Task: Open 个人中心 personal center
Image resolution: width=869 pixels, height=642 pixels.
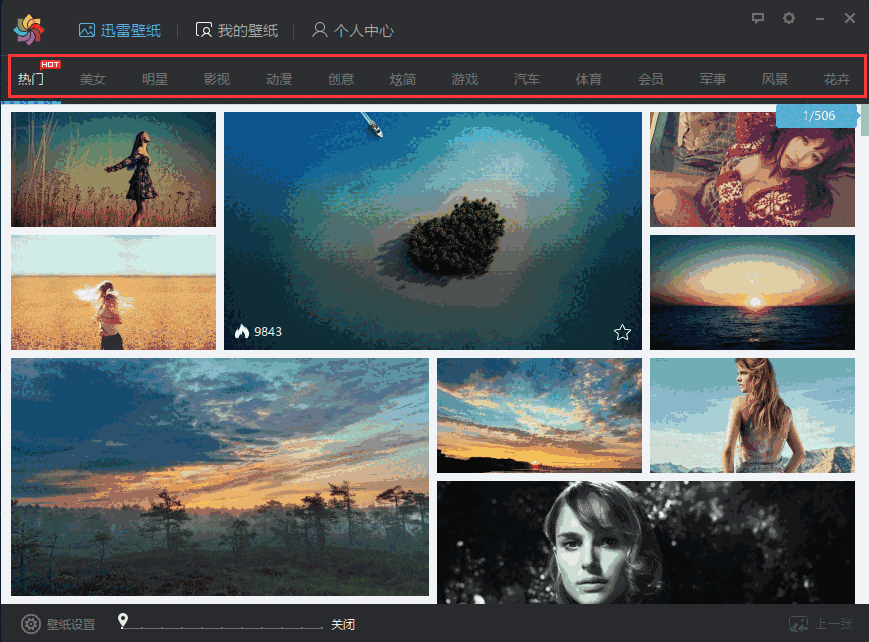Action: 352,30
